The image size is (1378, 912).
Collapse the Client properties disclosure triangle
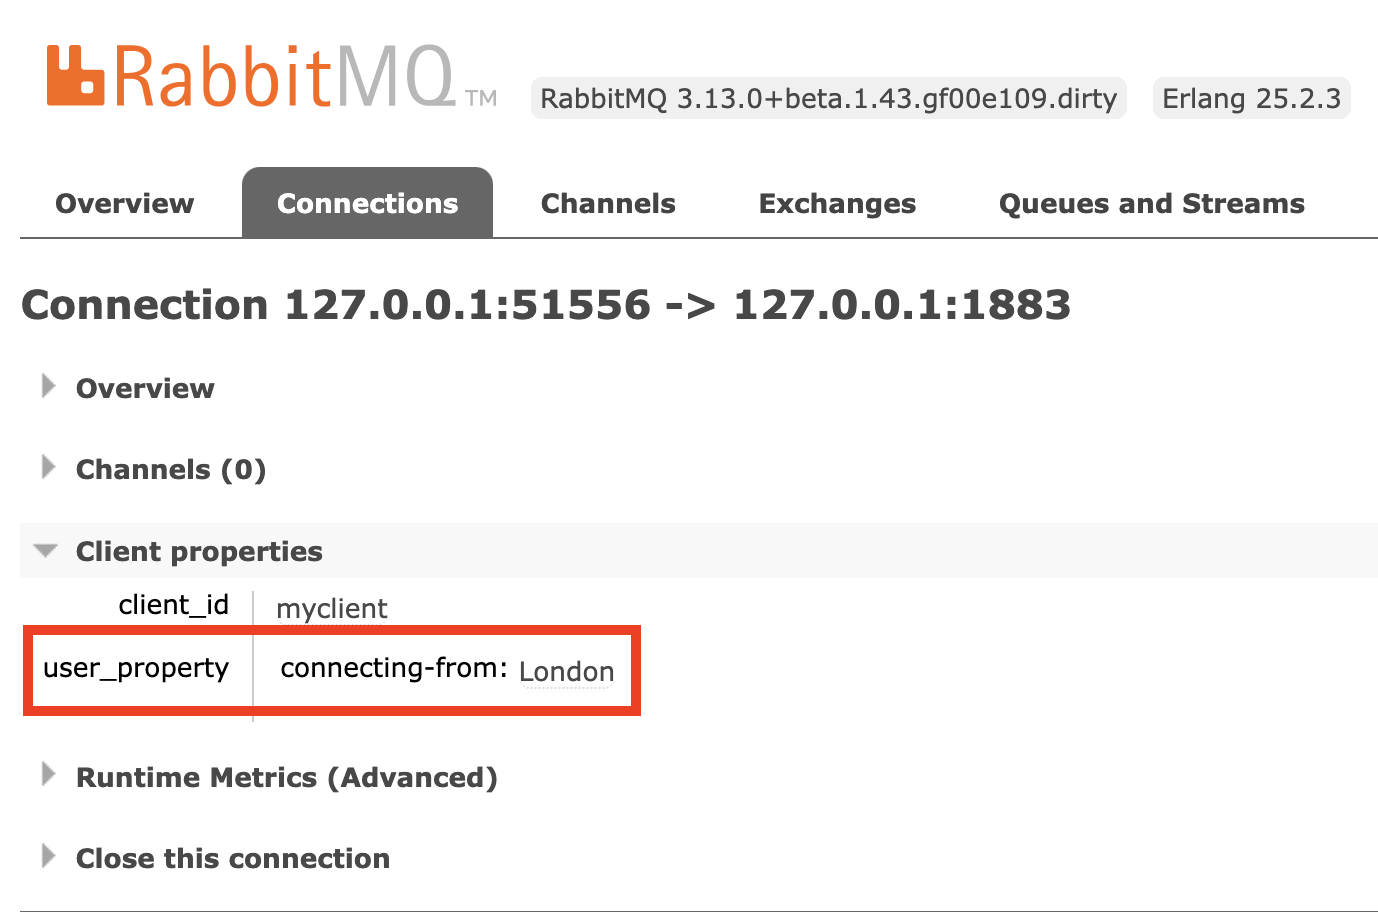click(46, 551)
